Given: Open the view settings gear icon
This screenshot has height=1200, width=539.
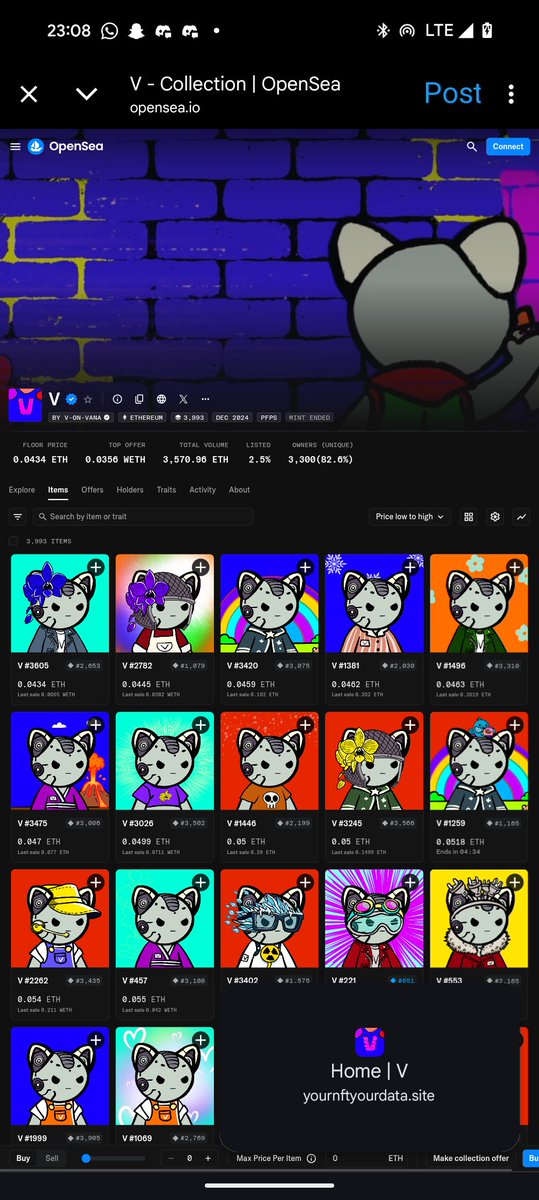Looking at the screenshot, I should click(x=495, y=517).
